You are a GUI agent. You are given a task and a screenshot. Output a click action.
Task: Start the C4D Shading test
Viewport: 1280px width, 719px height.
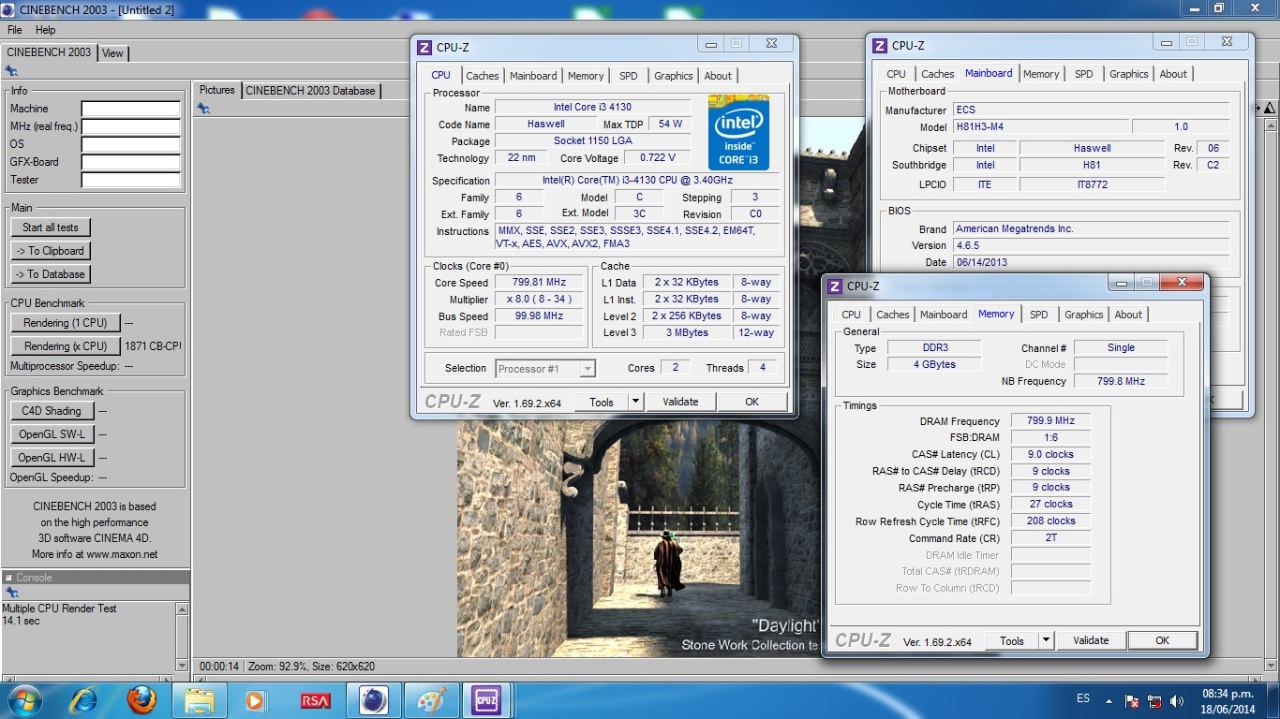tap(52, 411)
